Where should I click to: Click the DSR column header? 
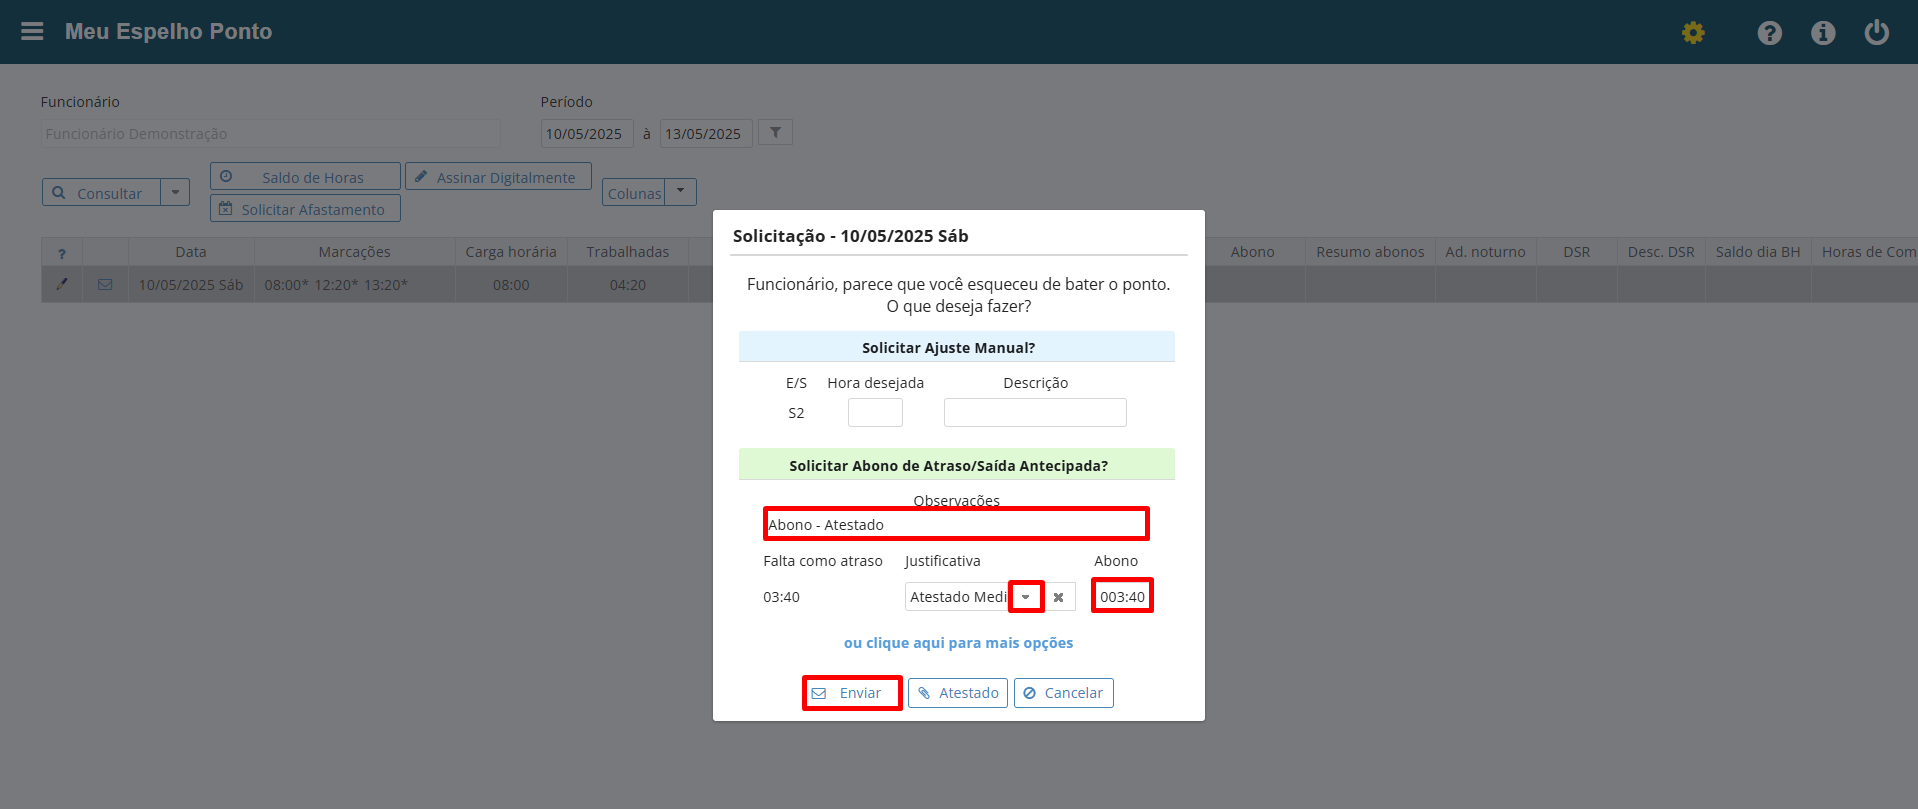[x=1577, y=252]
